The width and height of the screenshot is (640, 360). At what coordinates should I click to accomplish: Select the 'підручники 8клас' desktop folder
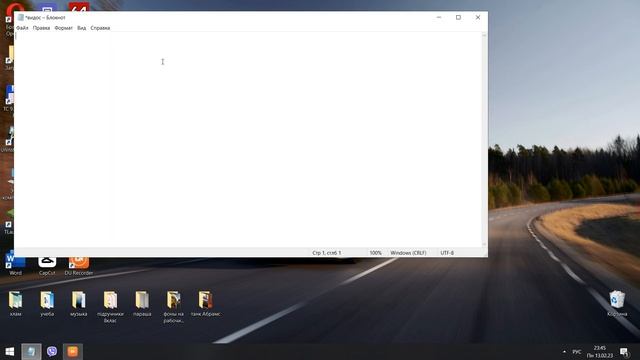click(110, 307)
